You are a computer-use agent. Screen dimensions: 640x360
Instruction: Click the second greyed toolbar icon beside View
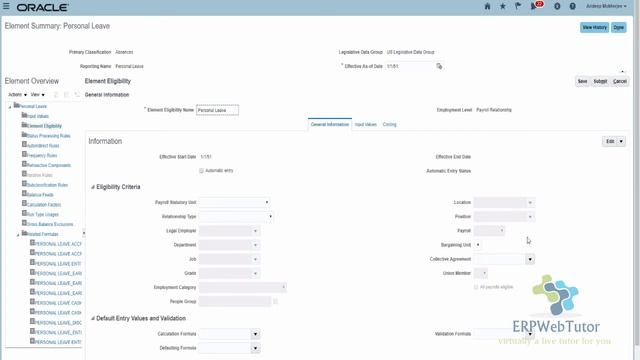pos(66,95)
